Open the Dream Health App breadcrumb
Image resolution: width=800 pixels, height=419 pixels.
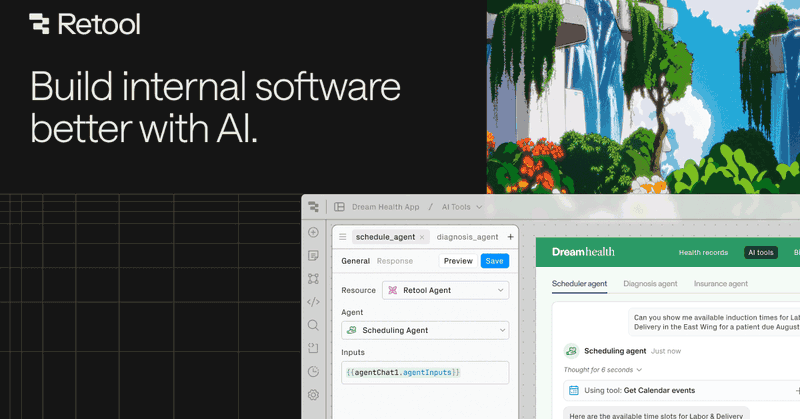(385, 207)
